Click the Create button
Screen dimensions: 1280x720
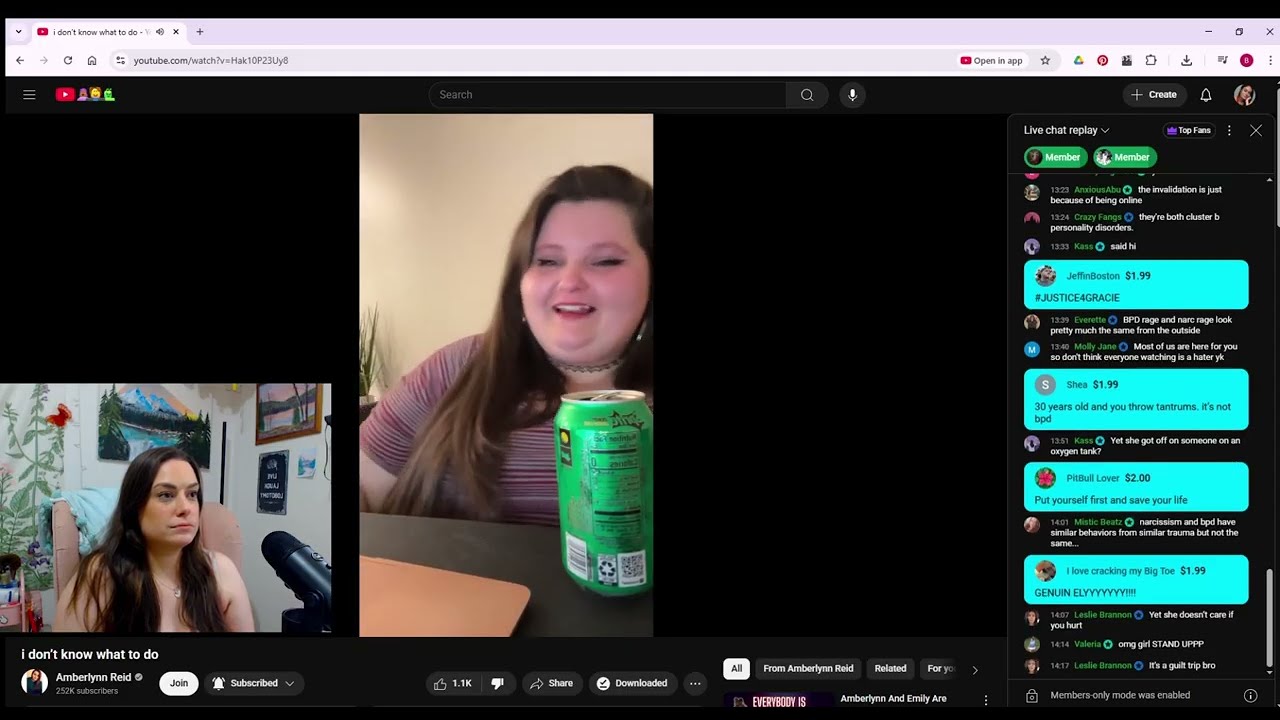click(x=1154, y=95)
